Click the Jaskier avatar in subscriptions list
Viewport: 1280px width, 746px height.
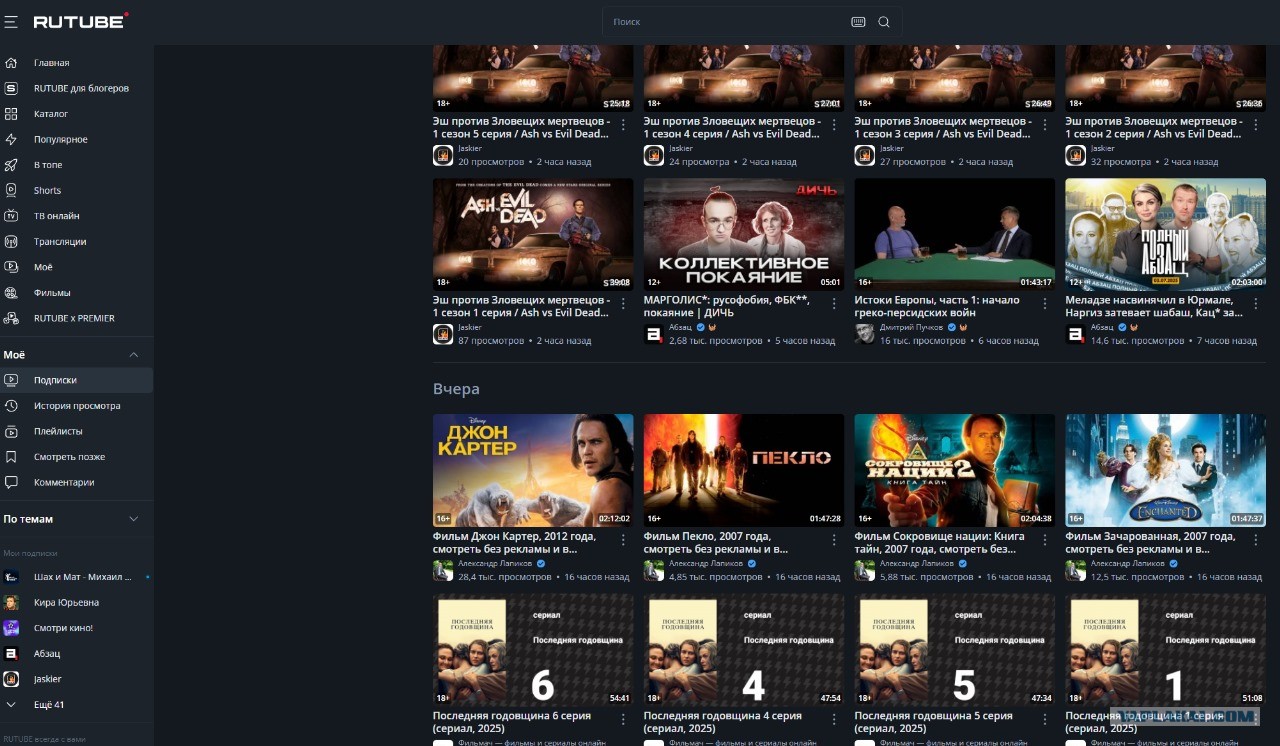[11, 679]
